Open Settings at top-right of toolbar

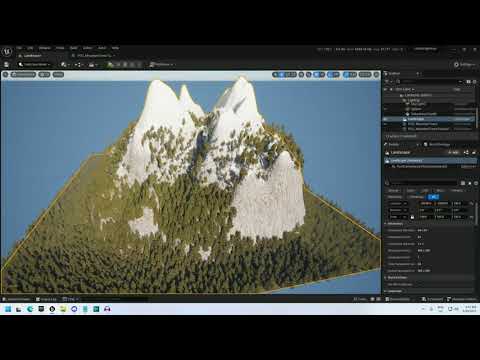464,64
